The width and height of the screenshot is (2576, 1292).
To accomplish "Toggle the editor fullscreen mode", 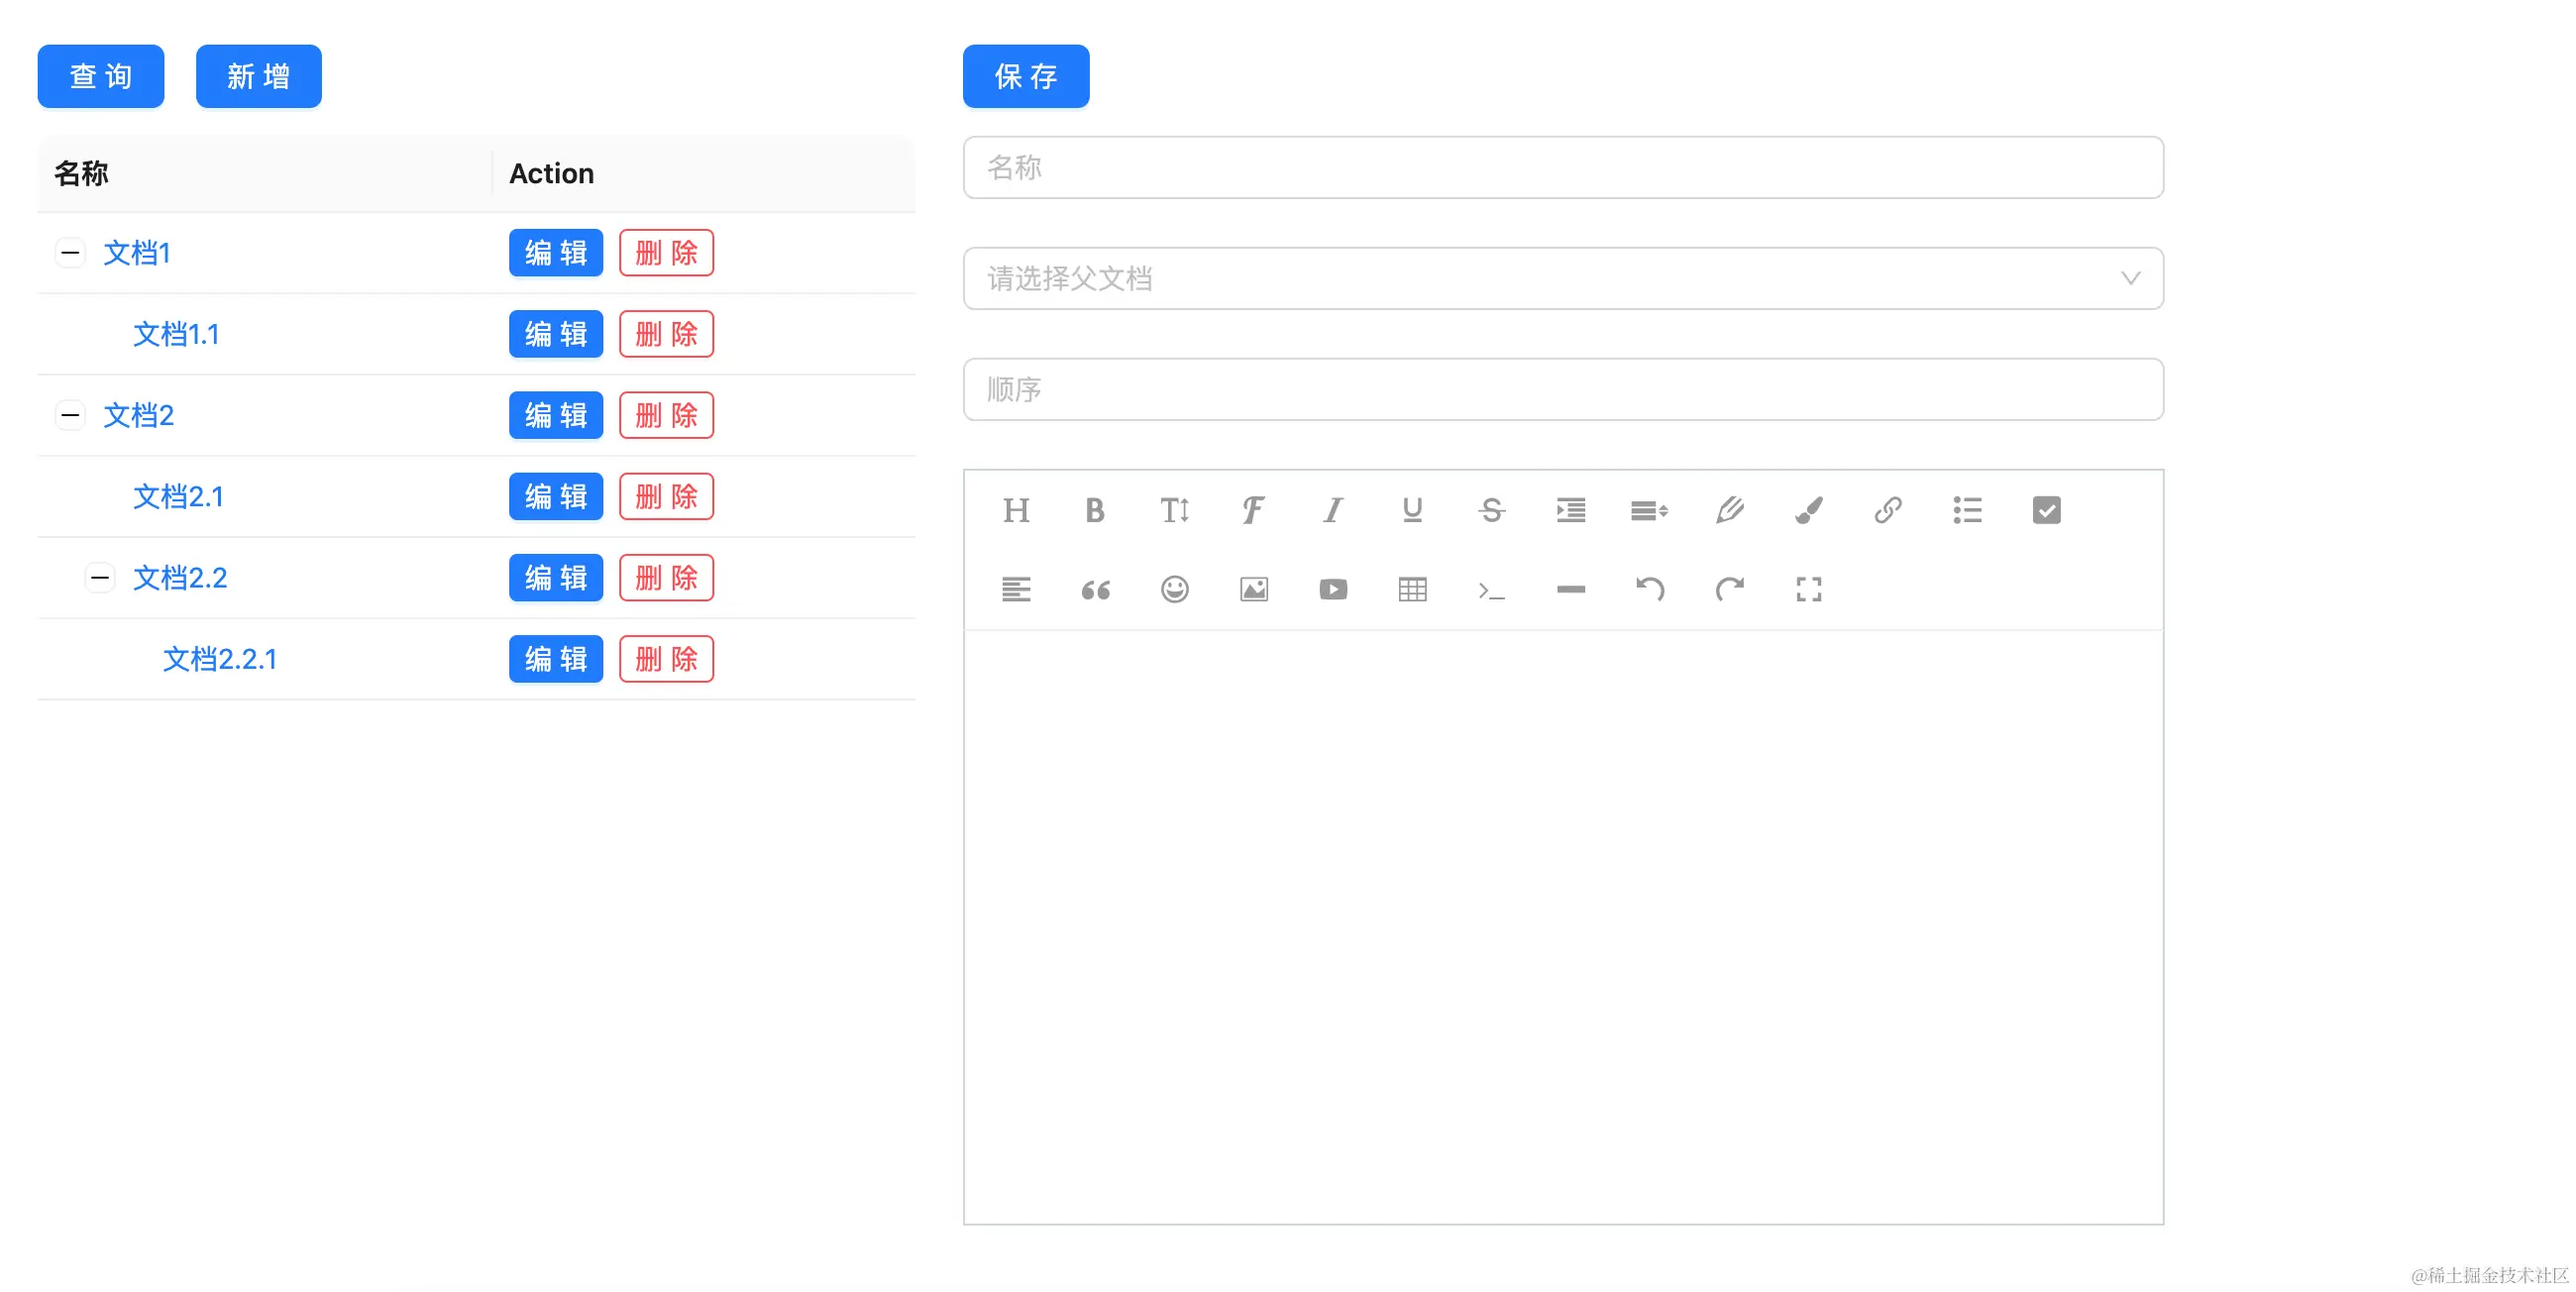I will (x=1808, y=589).
